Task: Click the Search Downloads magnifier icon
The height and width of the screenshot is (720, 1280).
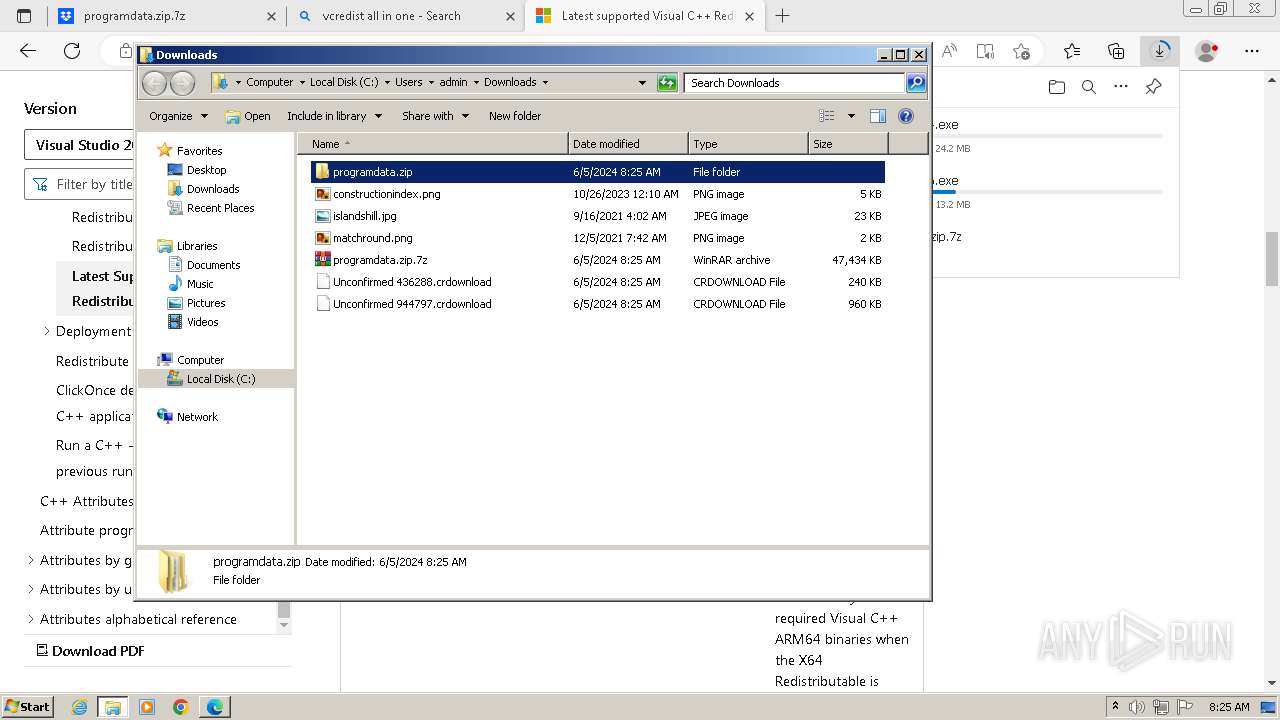Action: point(915,83)
